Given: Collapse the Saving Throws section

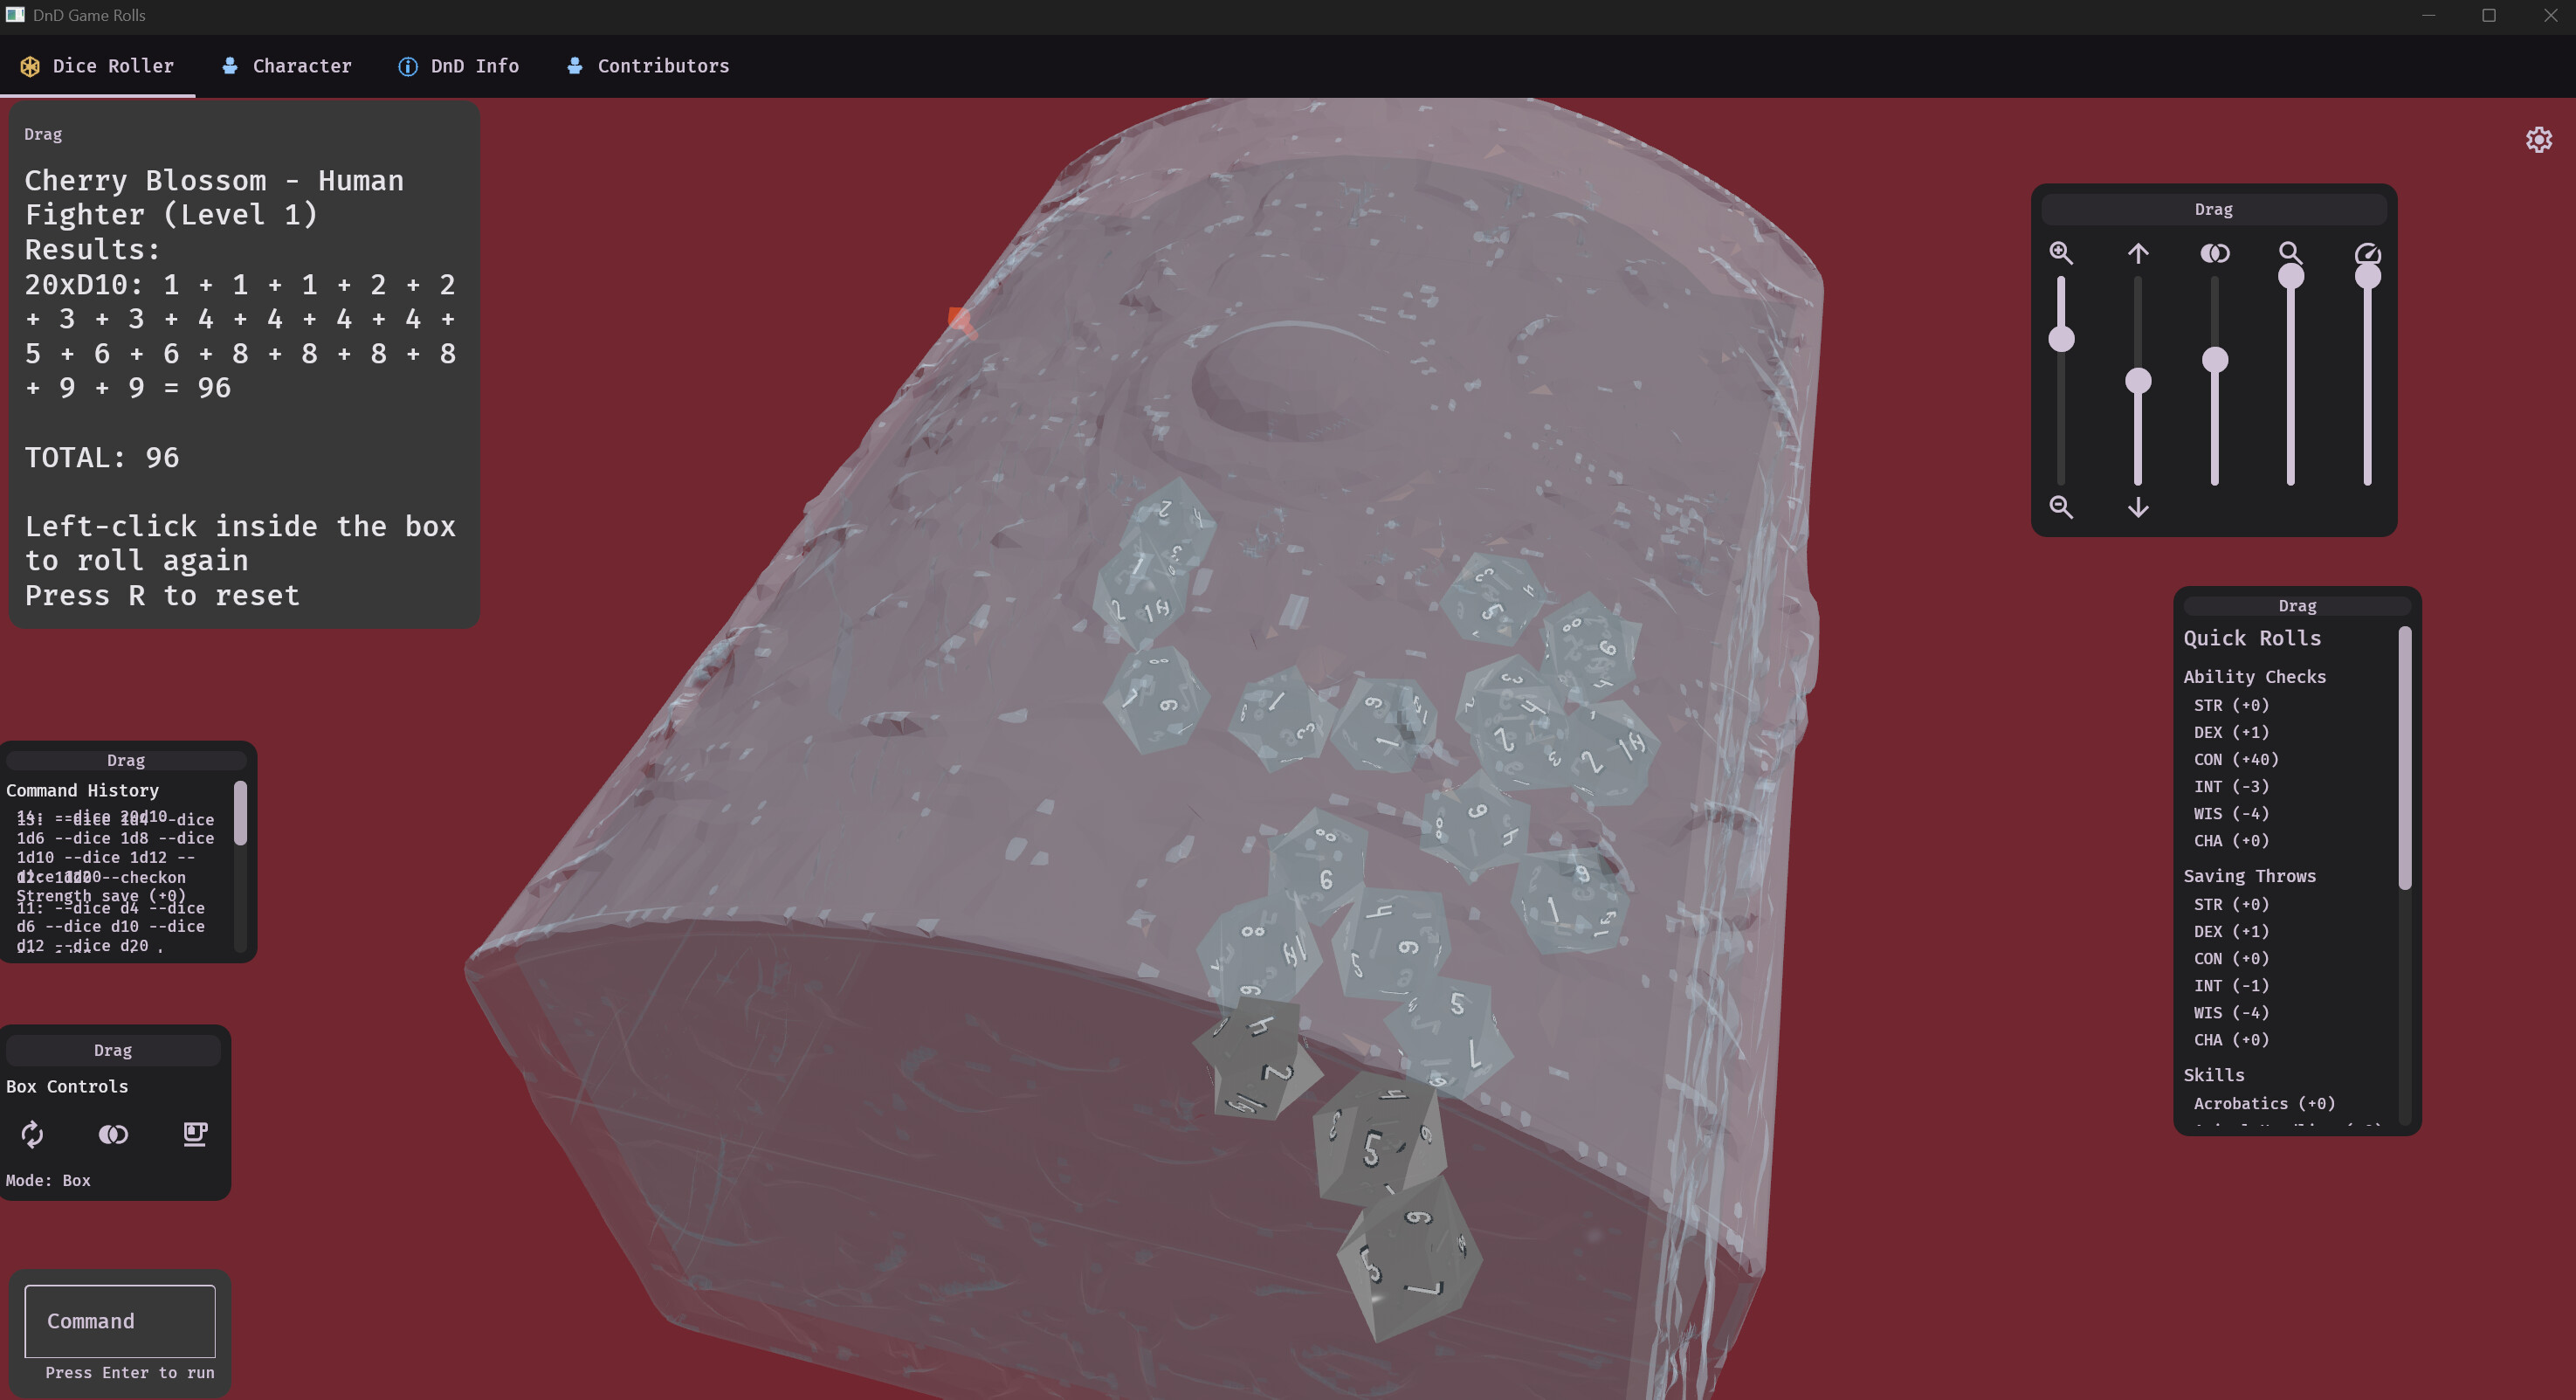Looking at the screenshot, I should (x=2249, y=876).
